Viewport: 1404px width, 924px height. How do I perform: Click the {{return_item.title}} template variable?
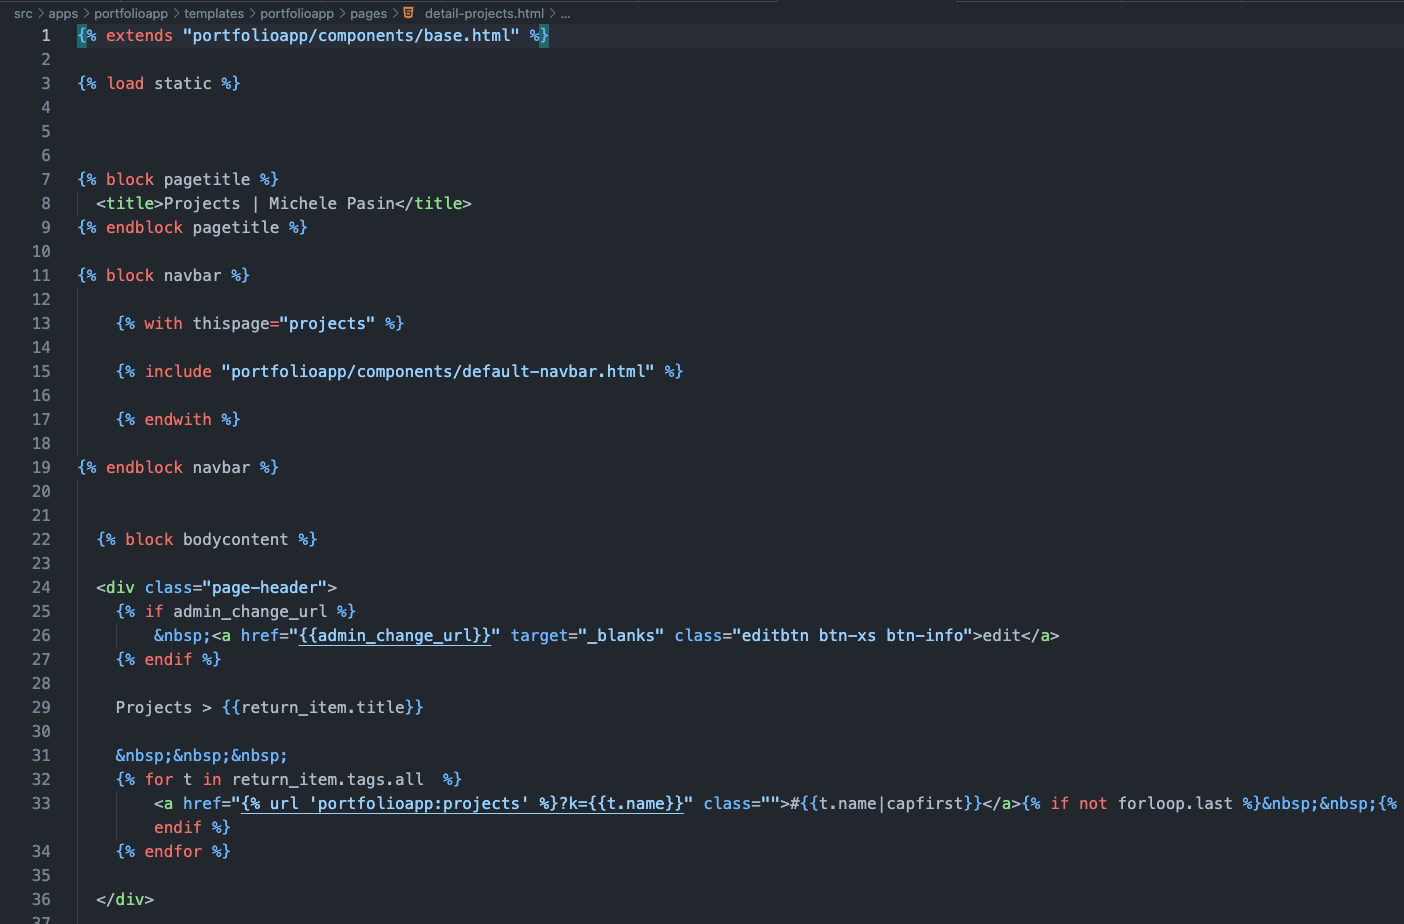click(322, 708)
